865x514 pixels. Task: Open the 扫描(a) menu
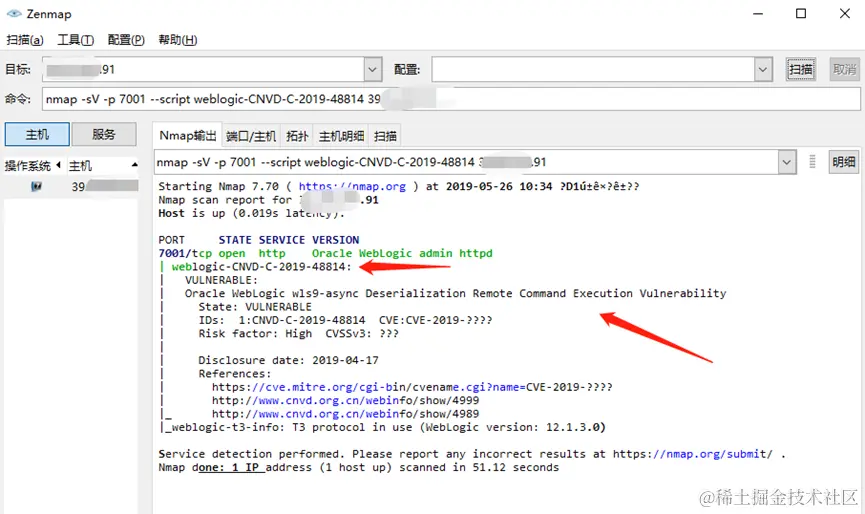tap(25, 40)
